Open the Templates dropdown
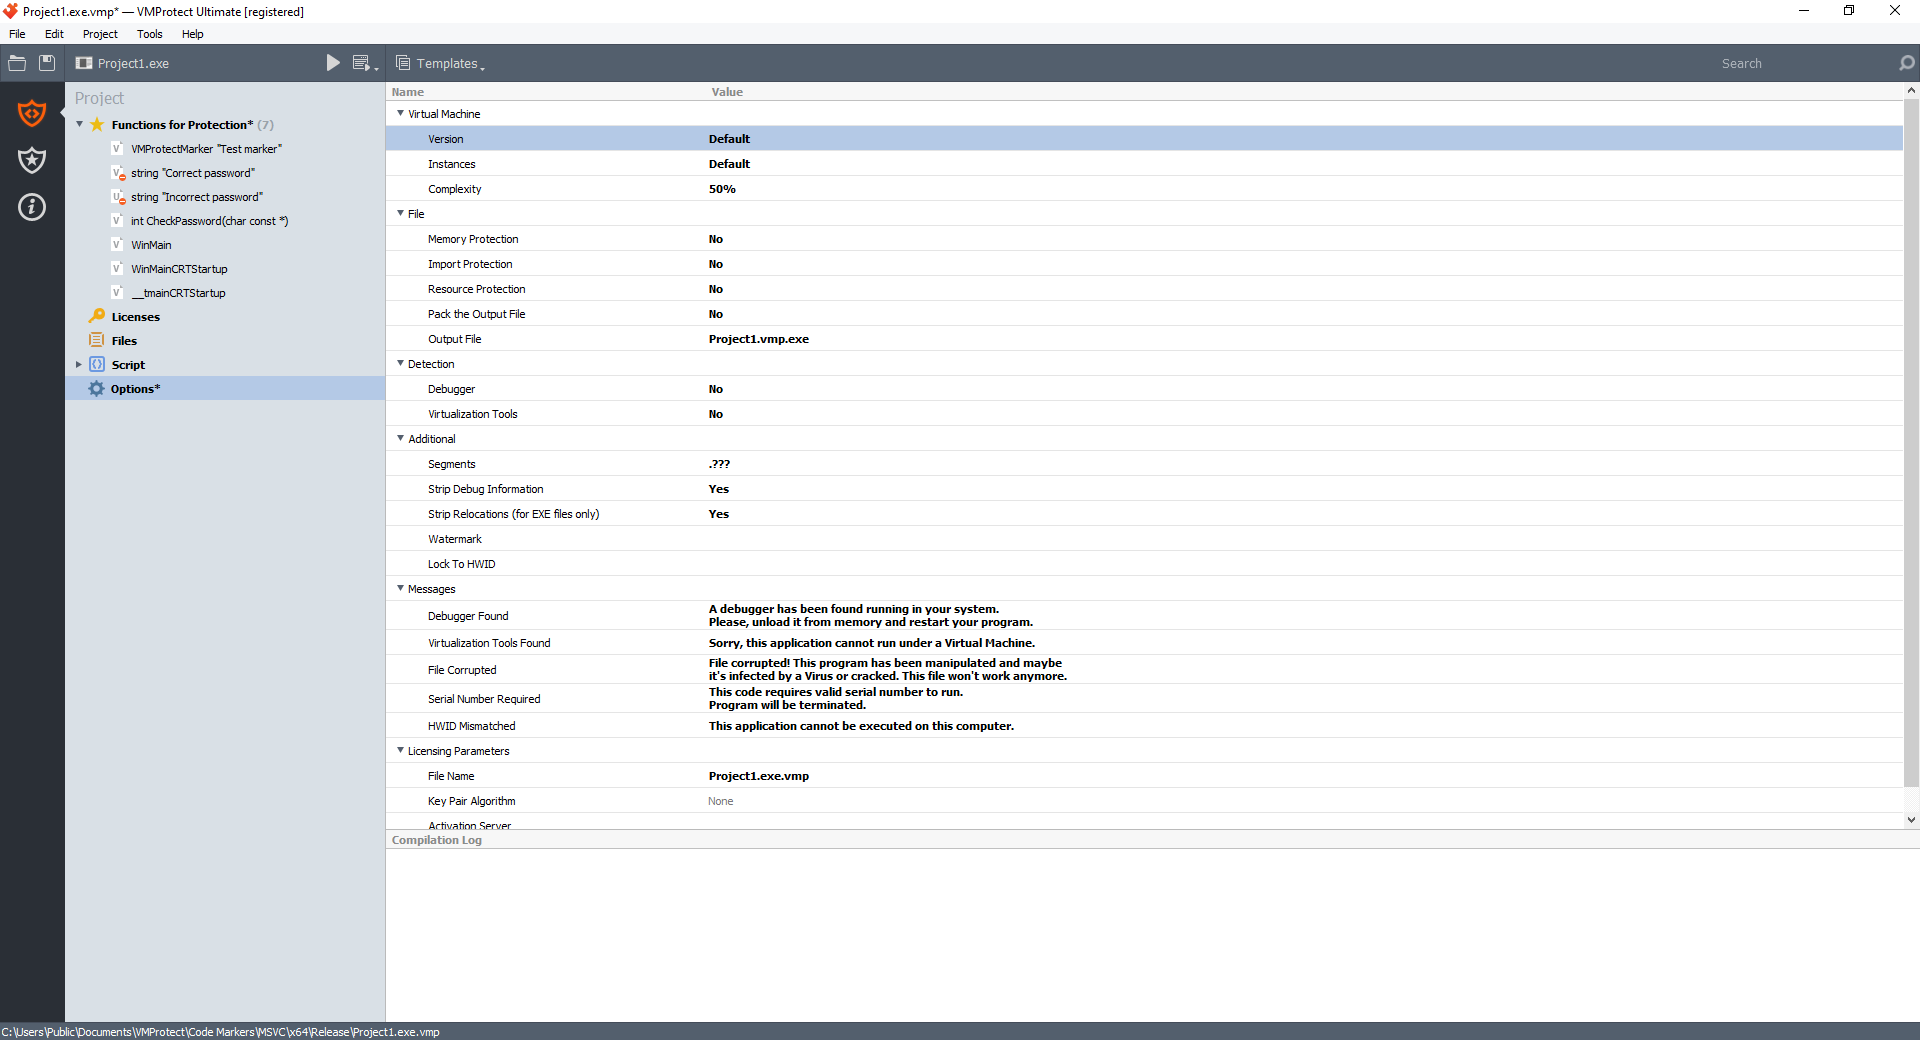Screen dimensions: 1920x1040 (x=440, y=63)
